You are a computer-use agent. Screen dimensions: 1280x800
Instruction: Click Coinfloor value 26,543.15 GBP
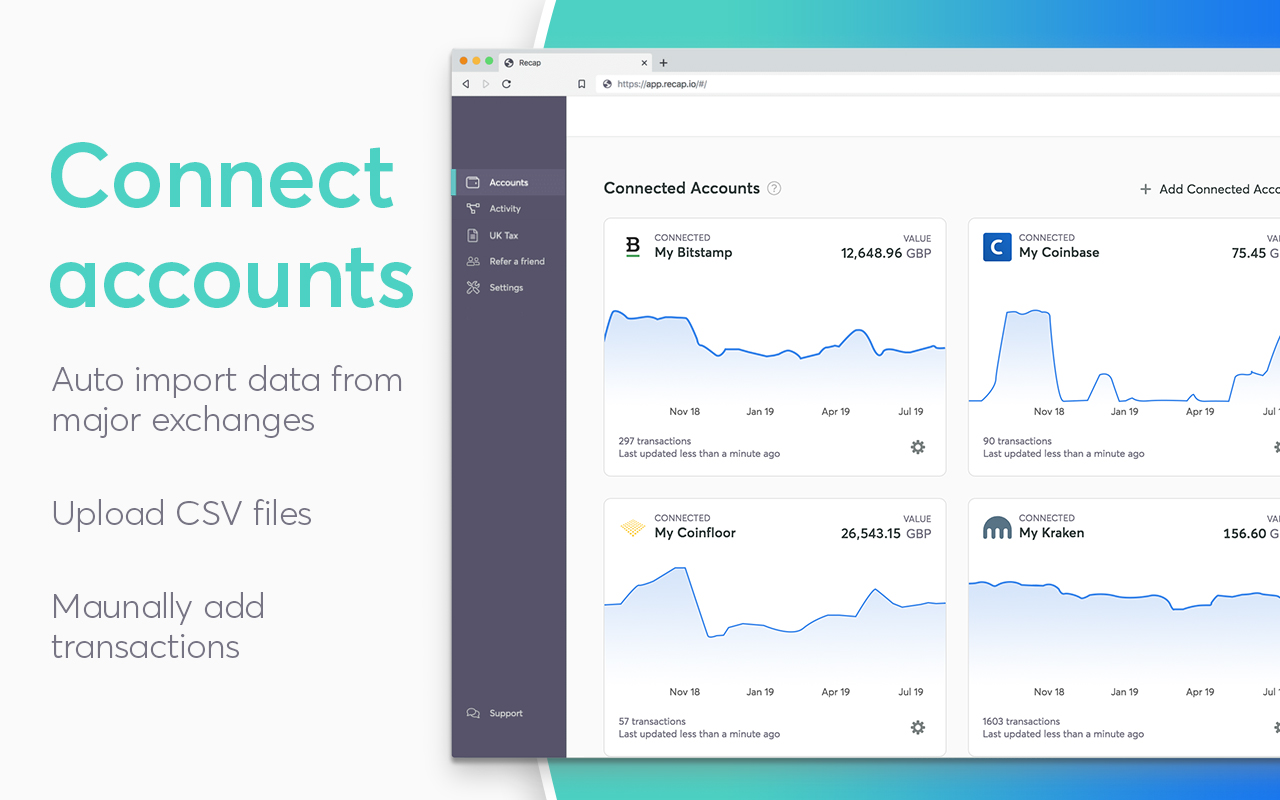click(886, 533)
